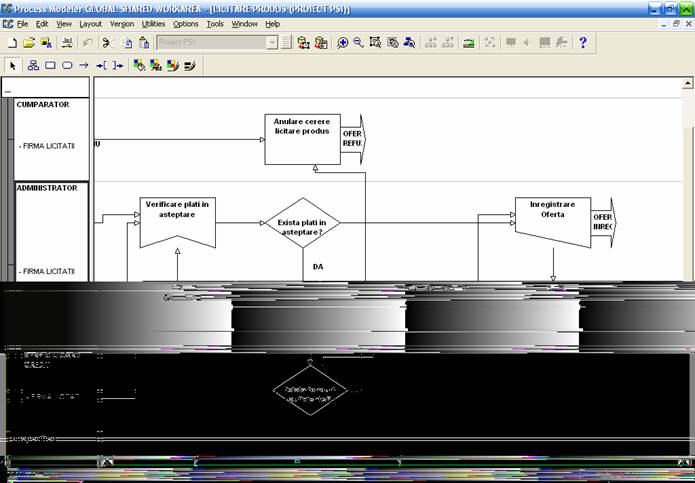Click the Zoom Out magnifier icon
Screen dimensions: 695x483
pyautogui.click(x=358, y=43)
